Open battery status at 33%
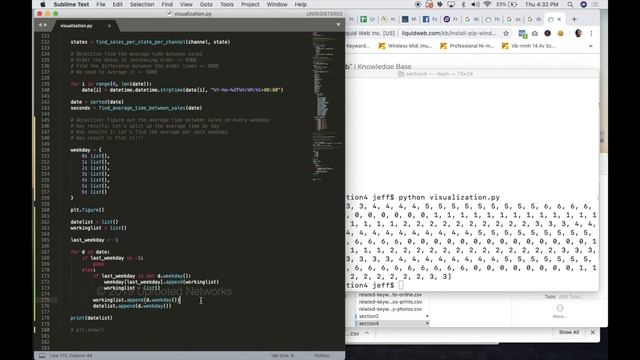Viewport: 640px width, 360px height. click(507, 4)
